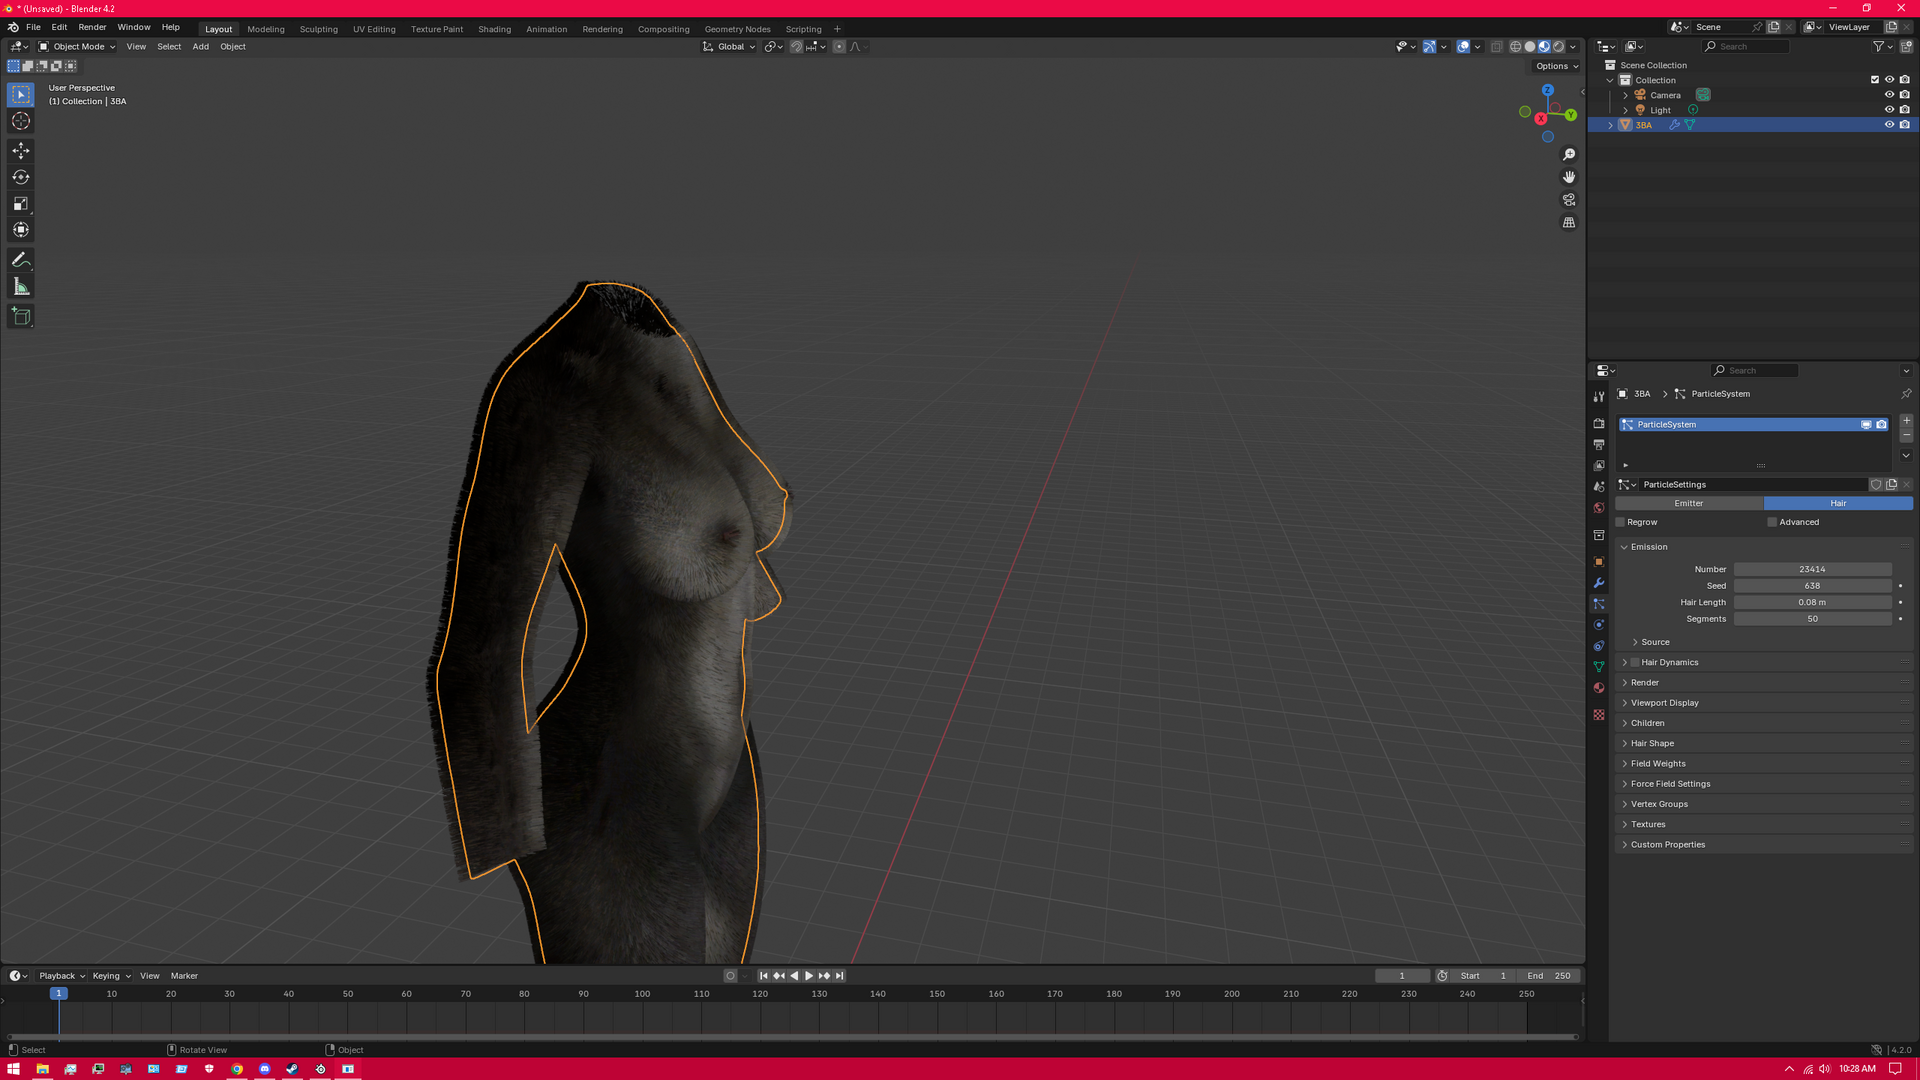Select the Annotate tool
Viewport: 1920px width, 1080px height.
pos(21,260)
